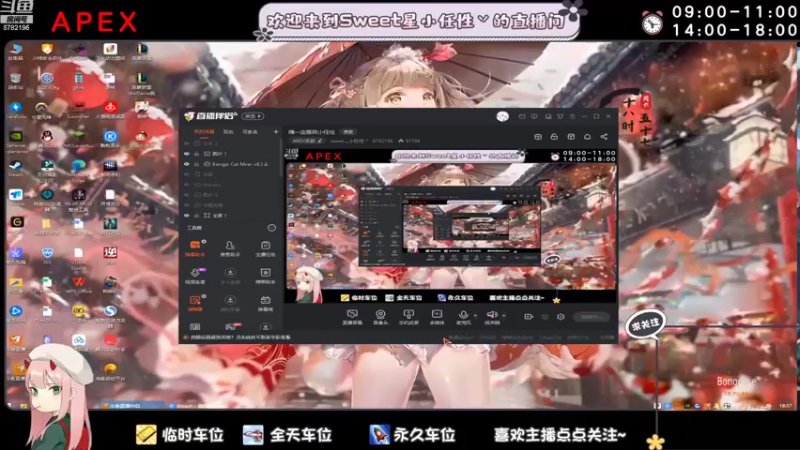Hide the 图片 1 source
This screenshot has height=450, width=800.
(187, 154)
